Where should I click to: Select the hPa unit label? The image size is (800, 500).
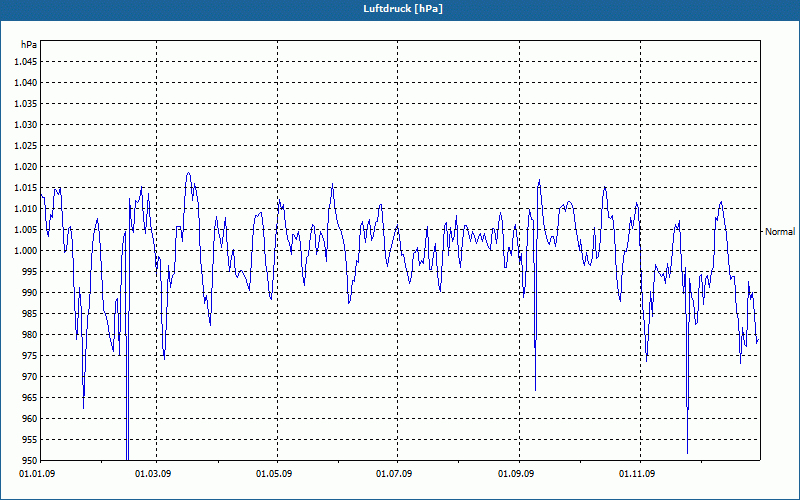29,44
